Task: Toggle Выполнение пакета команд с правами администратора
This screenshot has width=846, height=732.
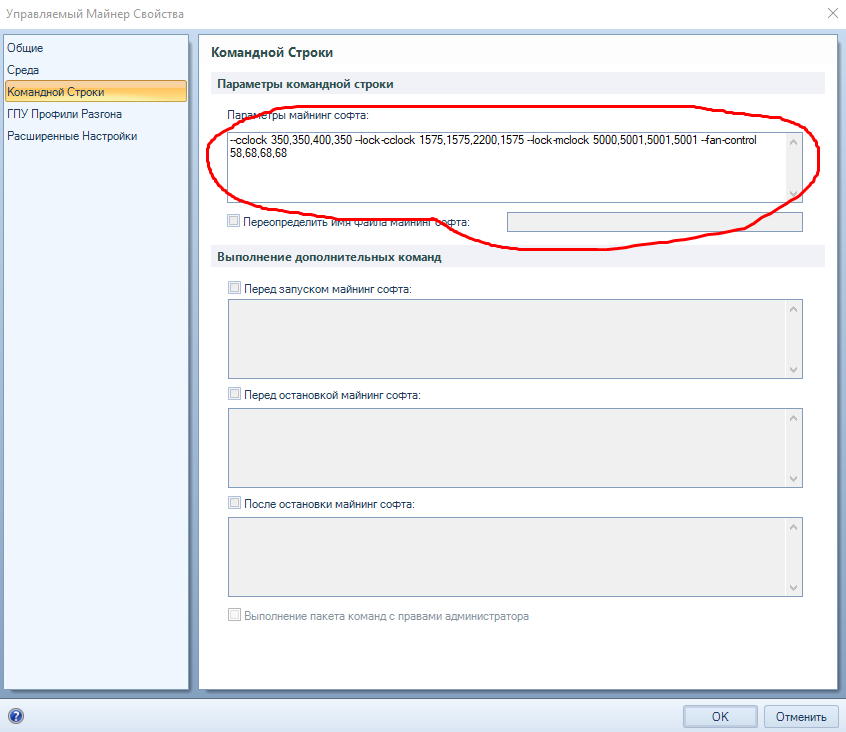Action: click(x=234, y=615)
